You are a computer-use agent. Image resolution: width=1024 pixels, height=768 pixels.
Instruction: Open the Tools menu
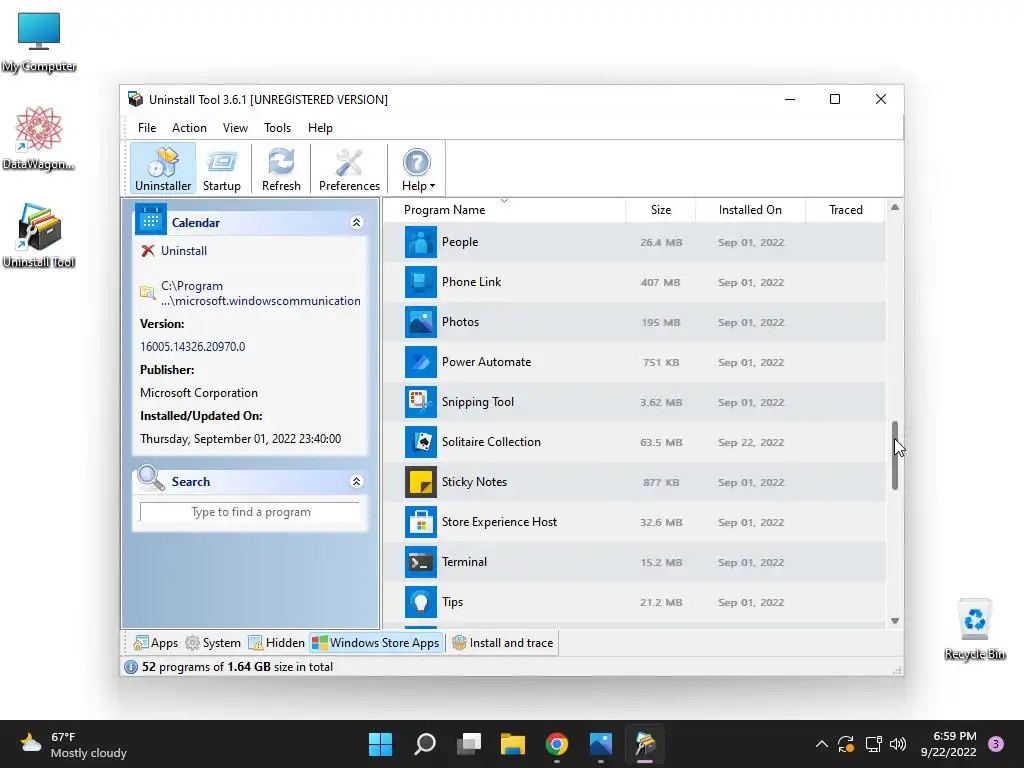278,128
